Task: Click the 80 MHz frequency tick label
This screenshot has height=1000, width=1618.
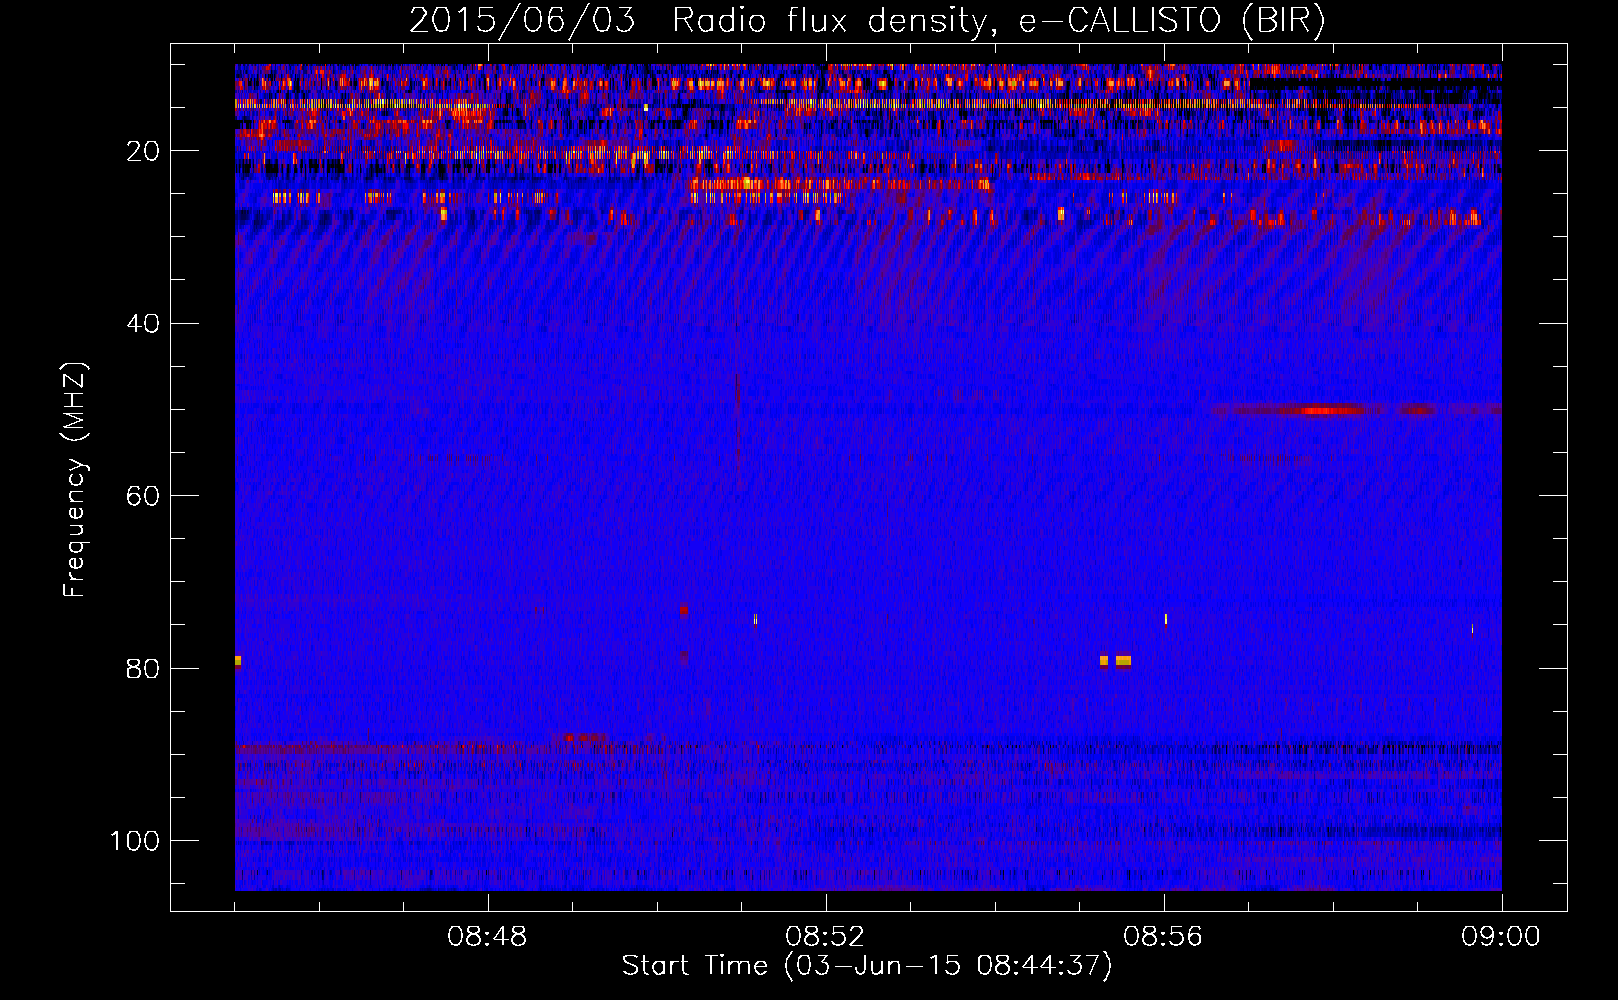Action: (x=144, y=669)
